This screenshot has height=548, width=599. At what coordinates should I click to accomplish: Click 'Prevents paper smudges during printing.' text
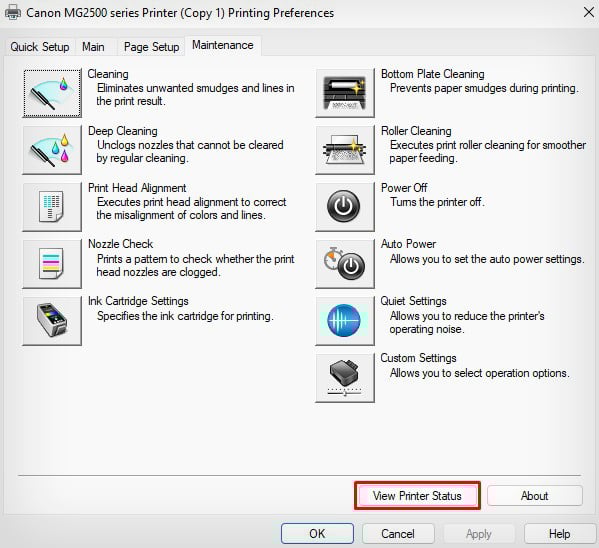484,88
